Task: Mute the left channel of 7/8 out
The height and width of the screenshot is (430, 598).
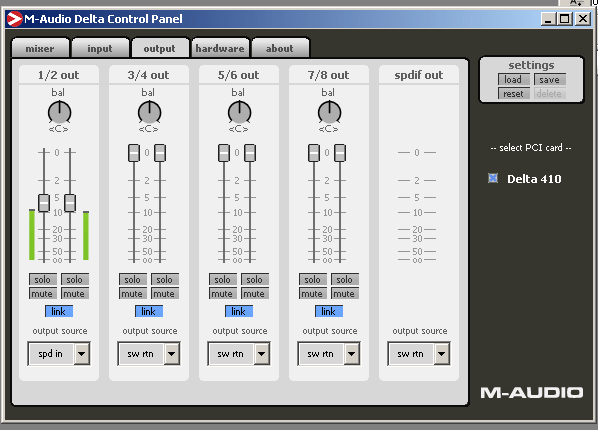Action: tap(313, 294)
